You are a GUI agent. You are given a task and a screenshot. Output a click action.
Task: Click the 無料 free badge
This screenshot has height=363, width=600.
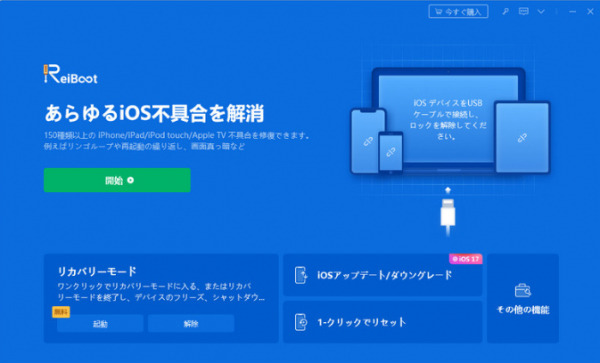pyautogui.click(x=61, y=312)
